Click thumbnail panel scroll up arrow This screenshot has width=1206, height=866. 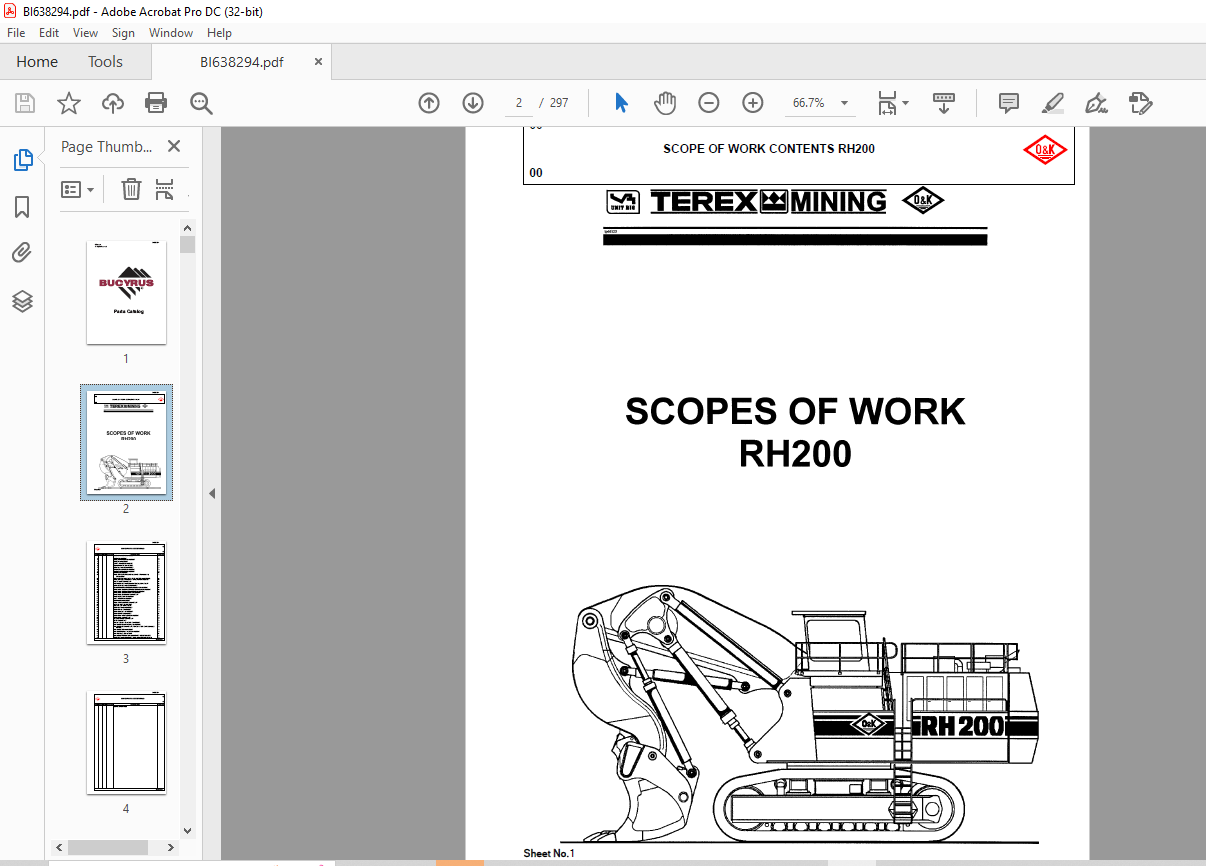(187, 227)
